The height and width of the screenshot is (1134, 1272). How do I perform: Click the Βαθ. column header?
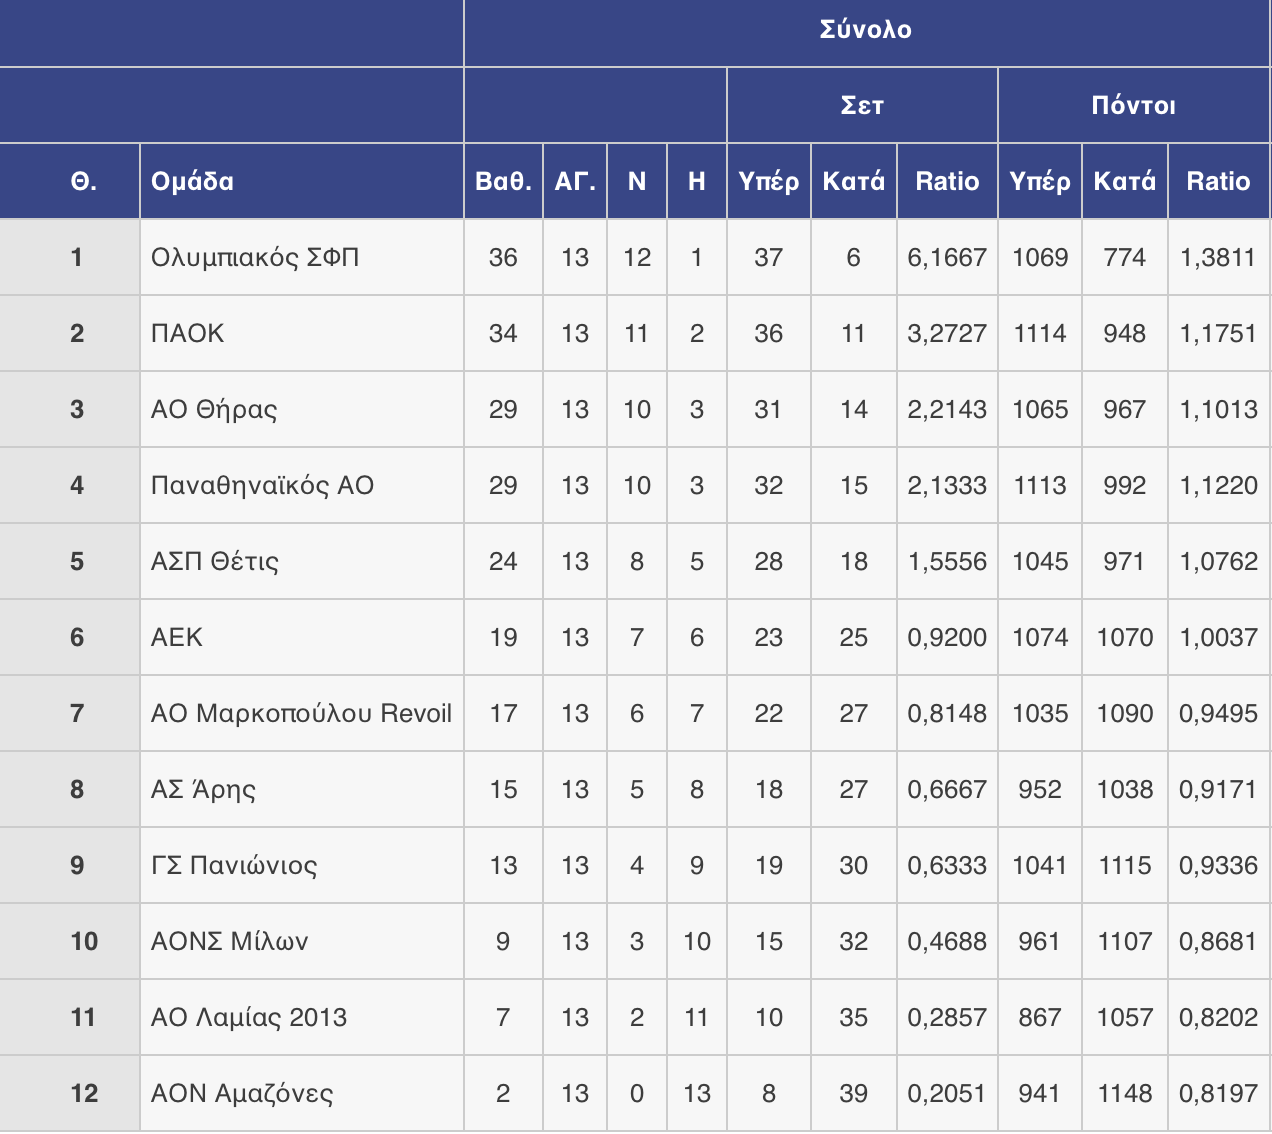point(503,181)
